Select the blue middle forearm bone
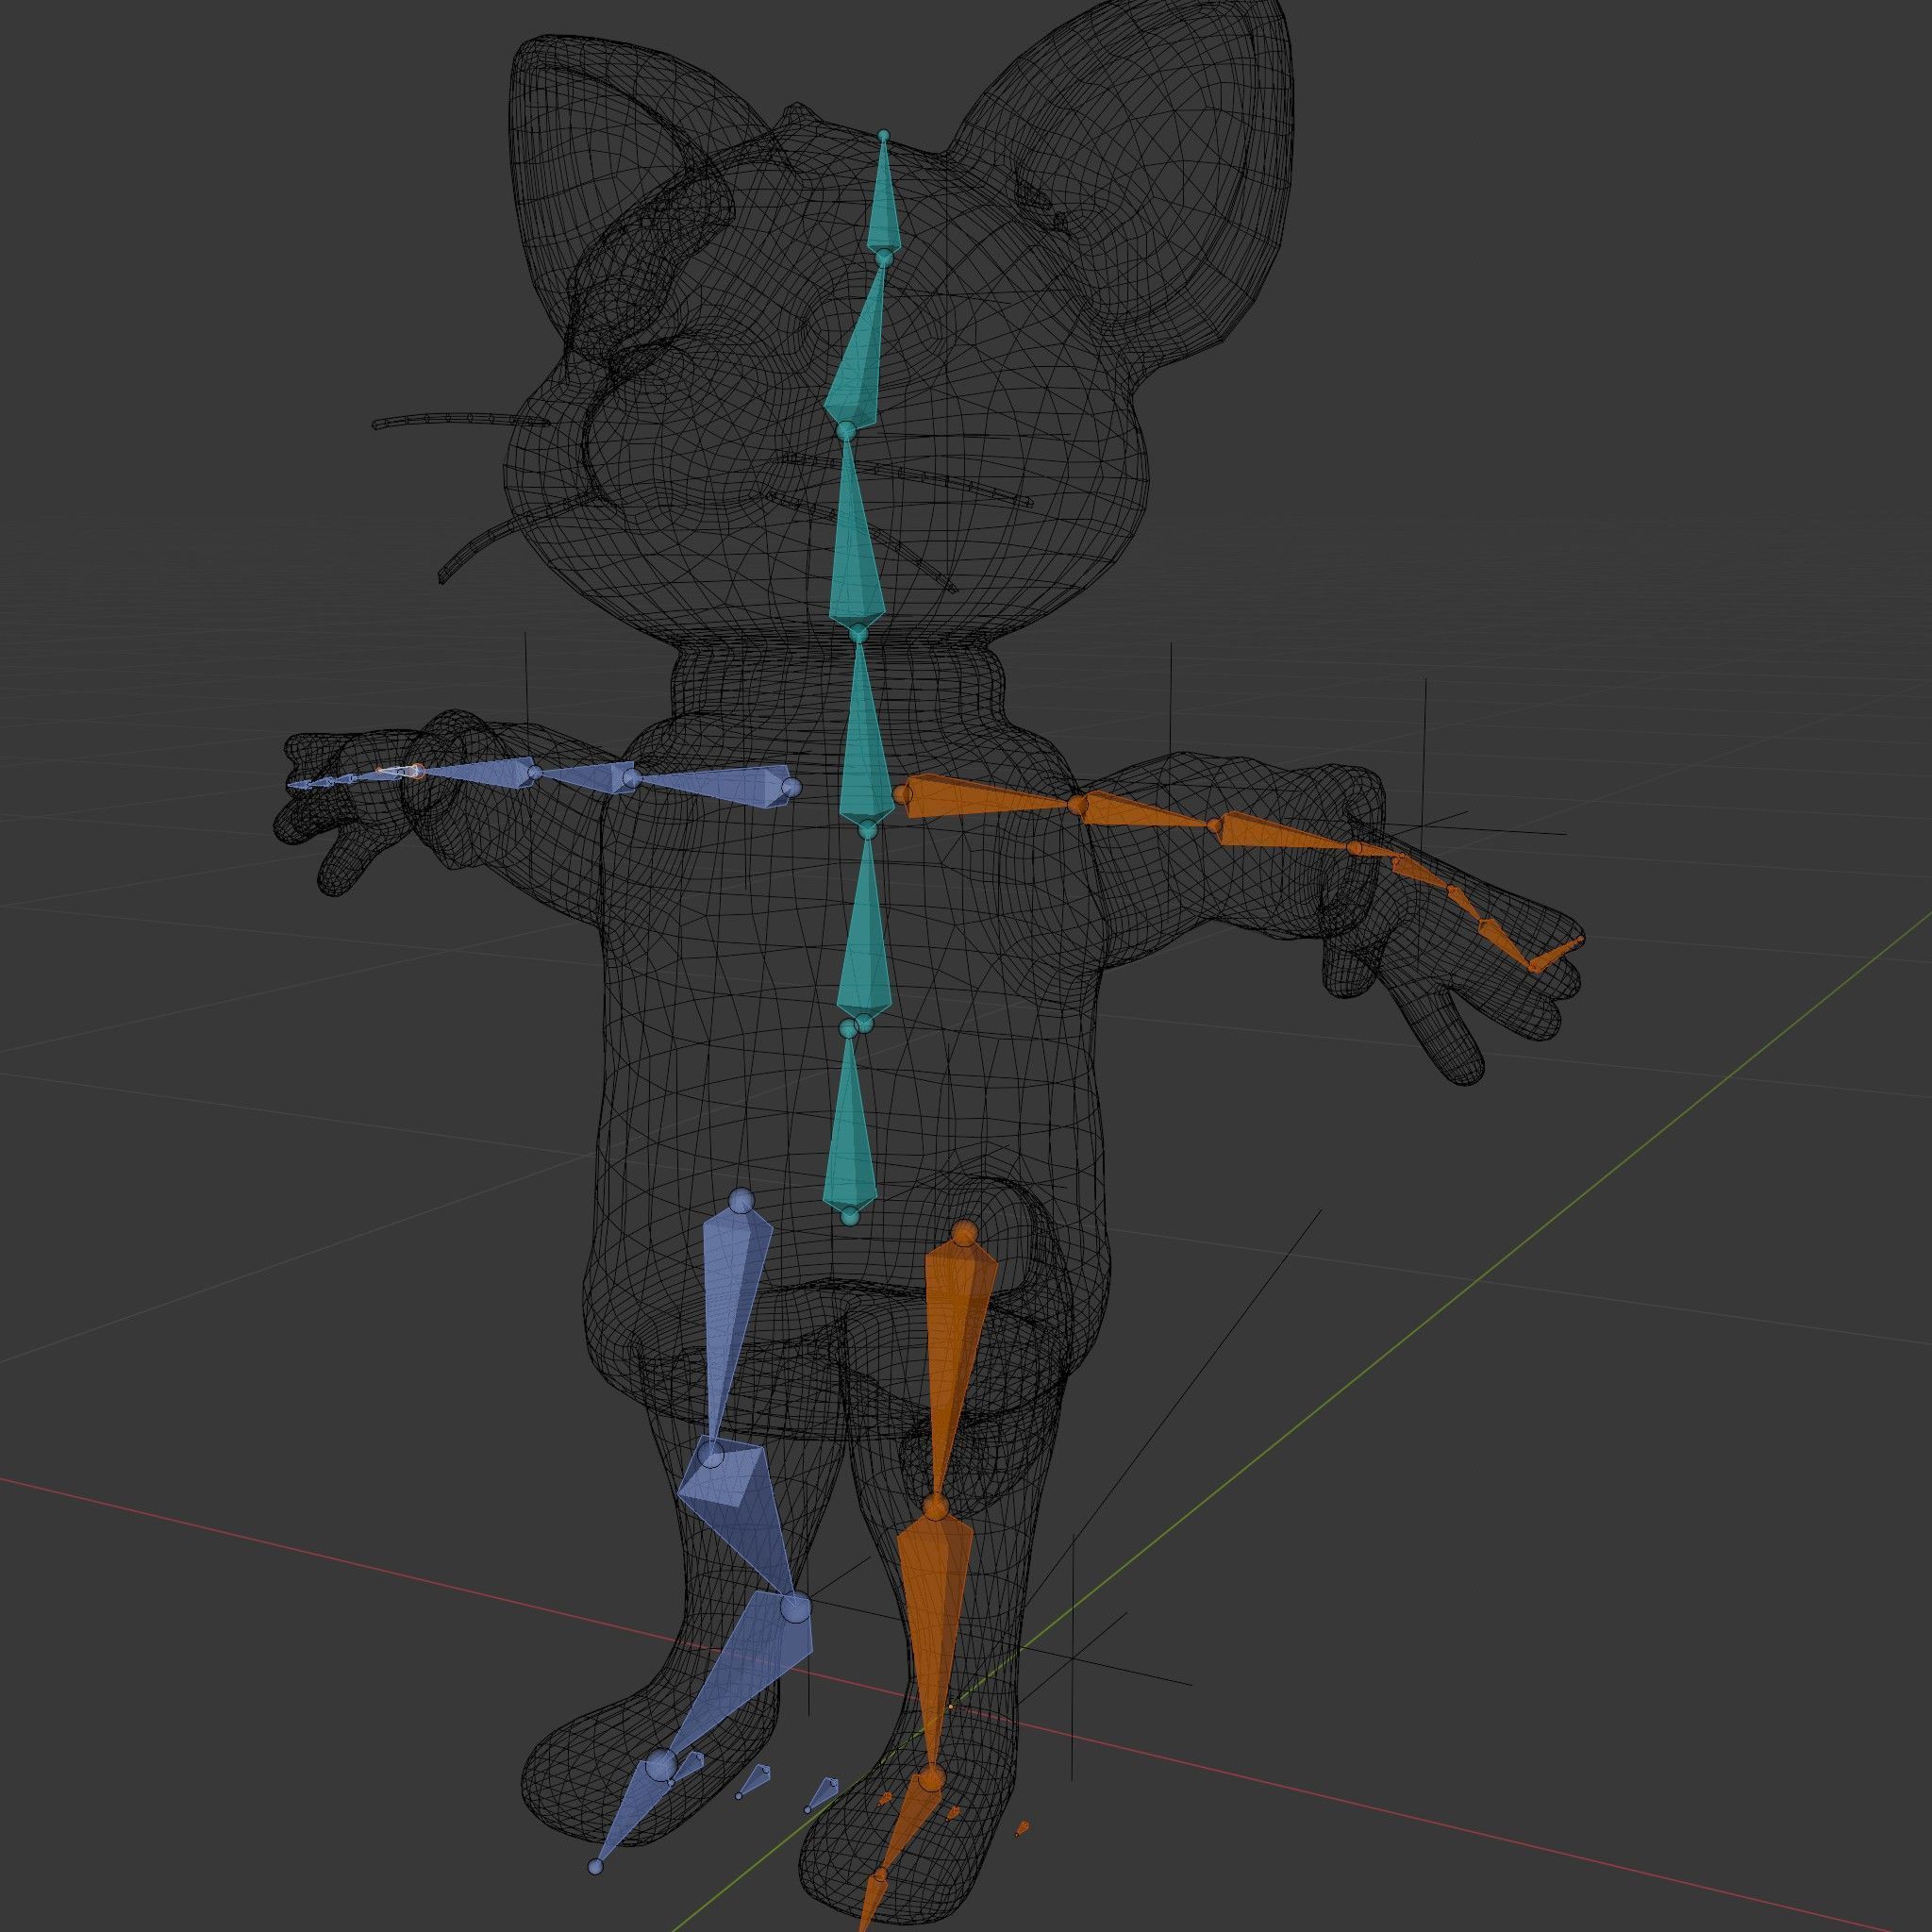 585,777
